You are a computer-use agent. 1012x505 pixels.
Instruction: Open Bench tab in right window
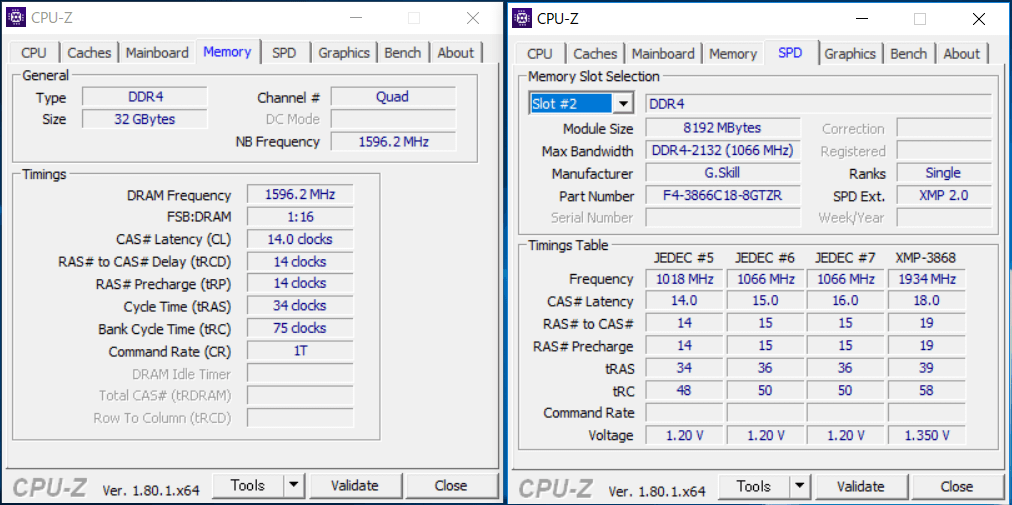click(x=909, y=54)
